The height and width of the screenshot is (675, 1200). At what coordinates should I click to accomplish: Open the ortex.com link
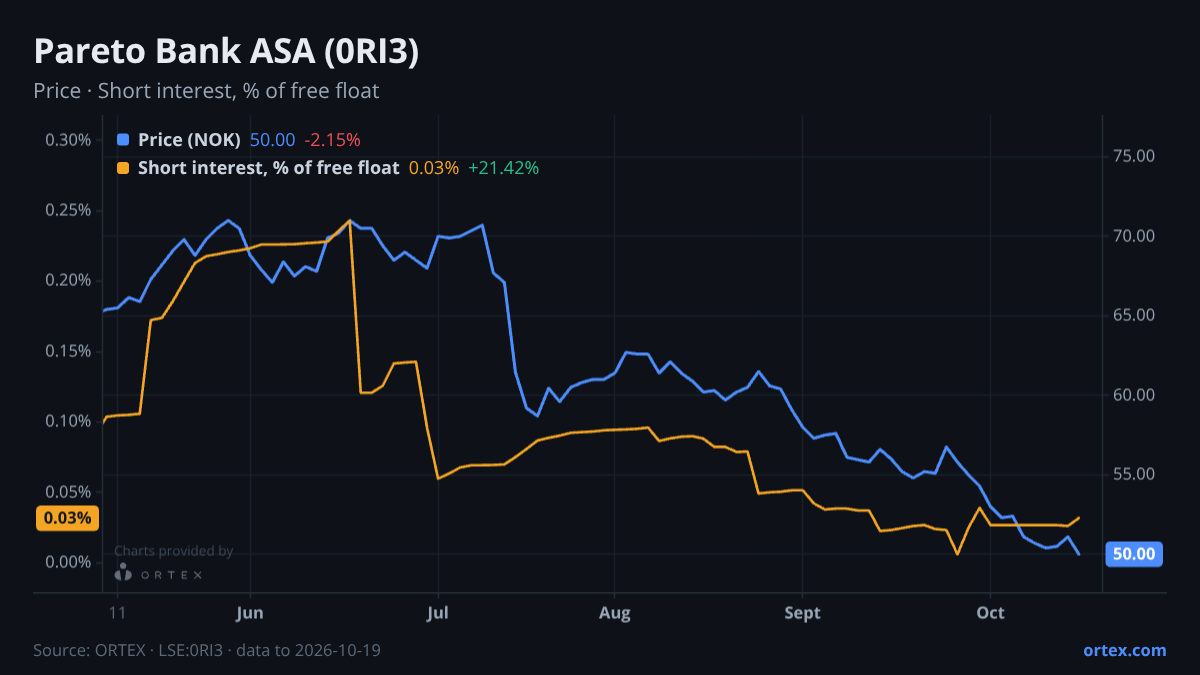(x=1124, y=650)
